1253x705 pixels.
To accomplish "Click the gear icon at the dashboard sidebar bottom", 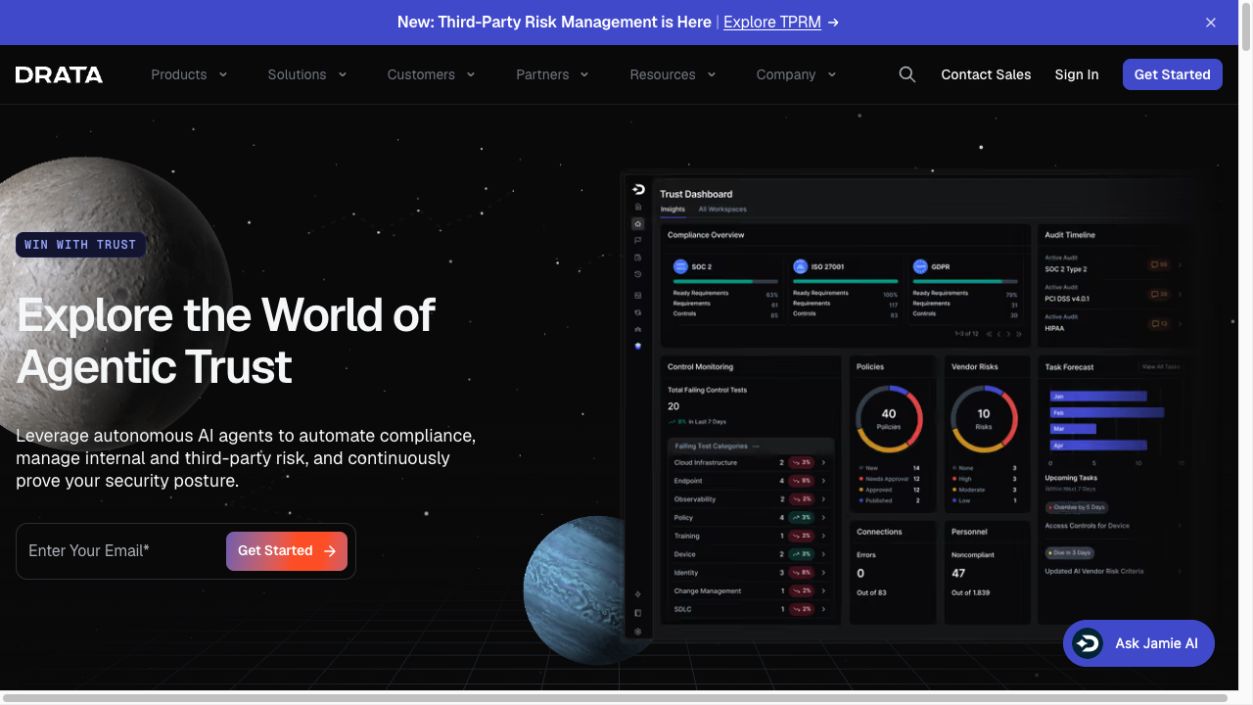I will (x=638, y=631).
